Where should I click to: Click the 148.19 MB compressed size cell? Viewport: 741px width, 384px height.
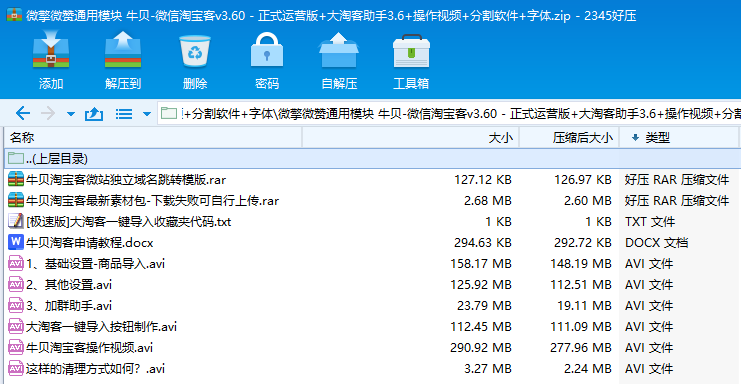[581, 264]
